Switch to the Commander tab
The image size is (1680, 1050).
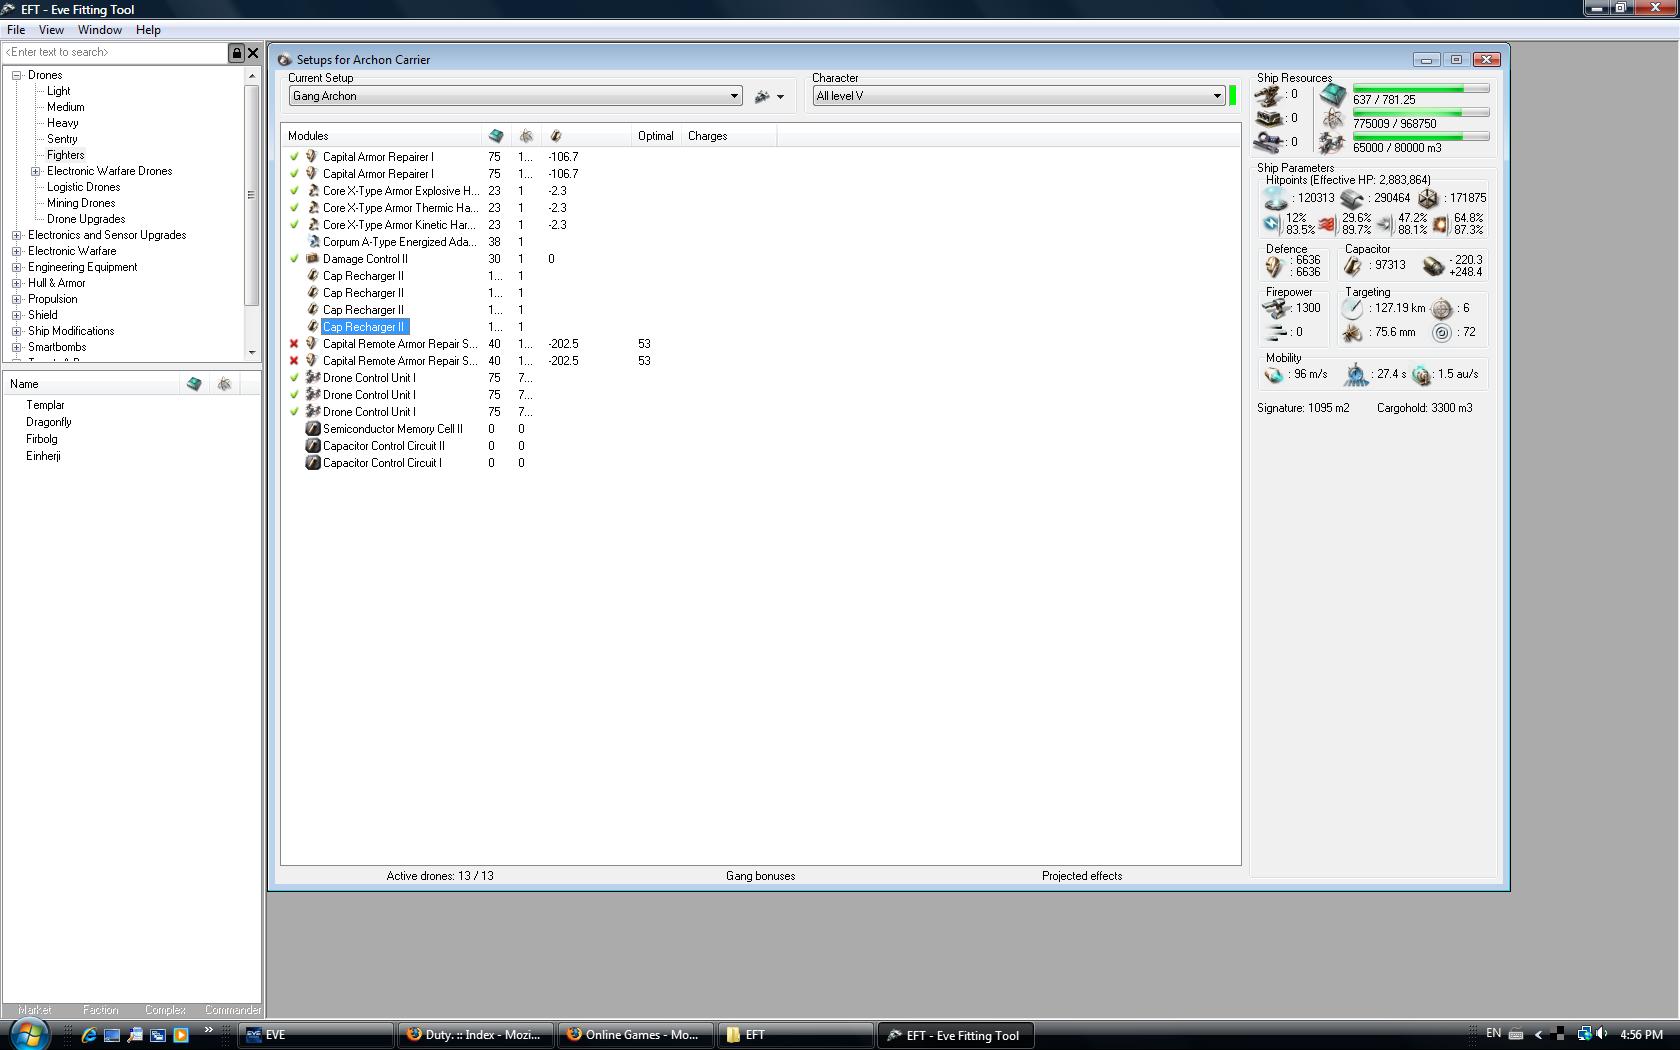pyautogui.click(x=232, y=1010)
